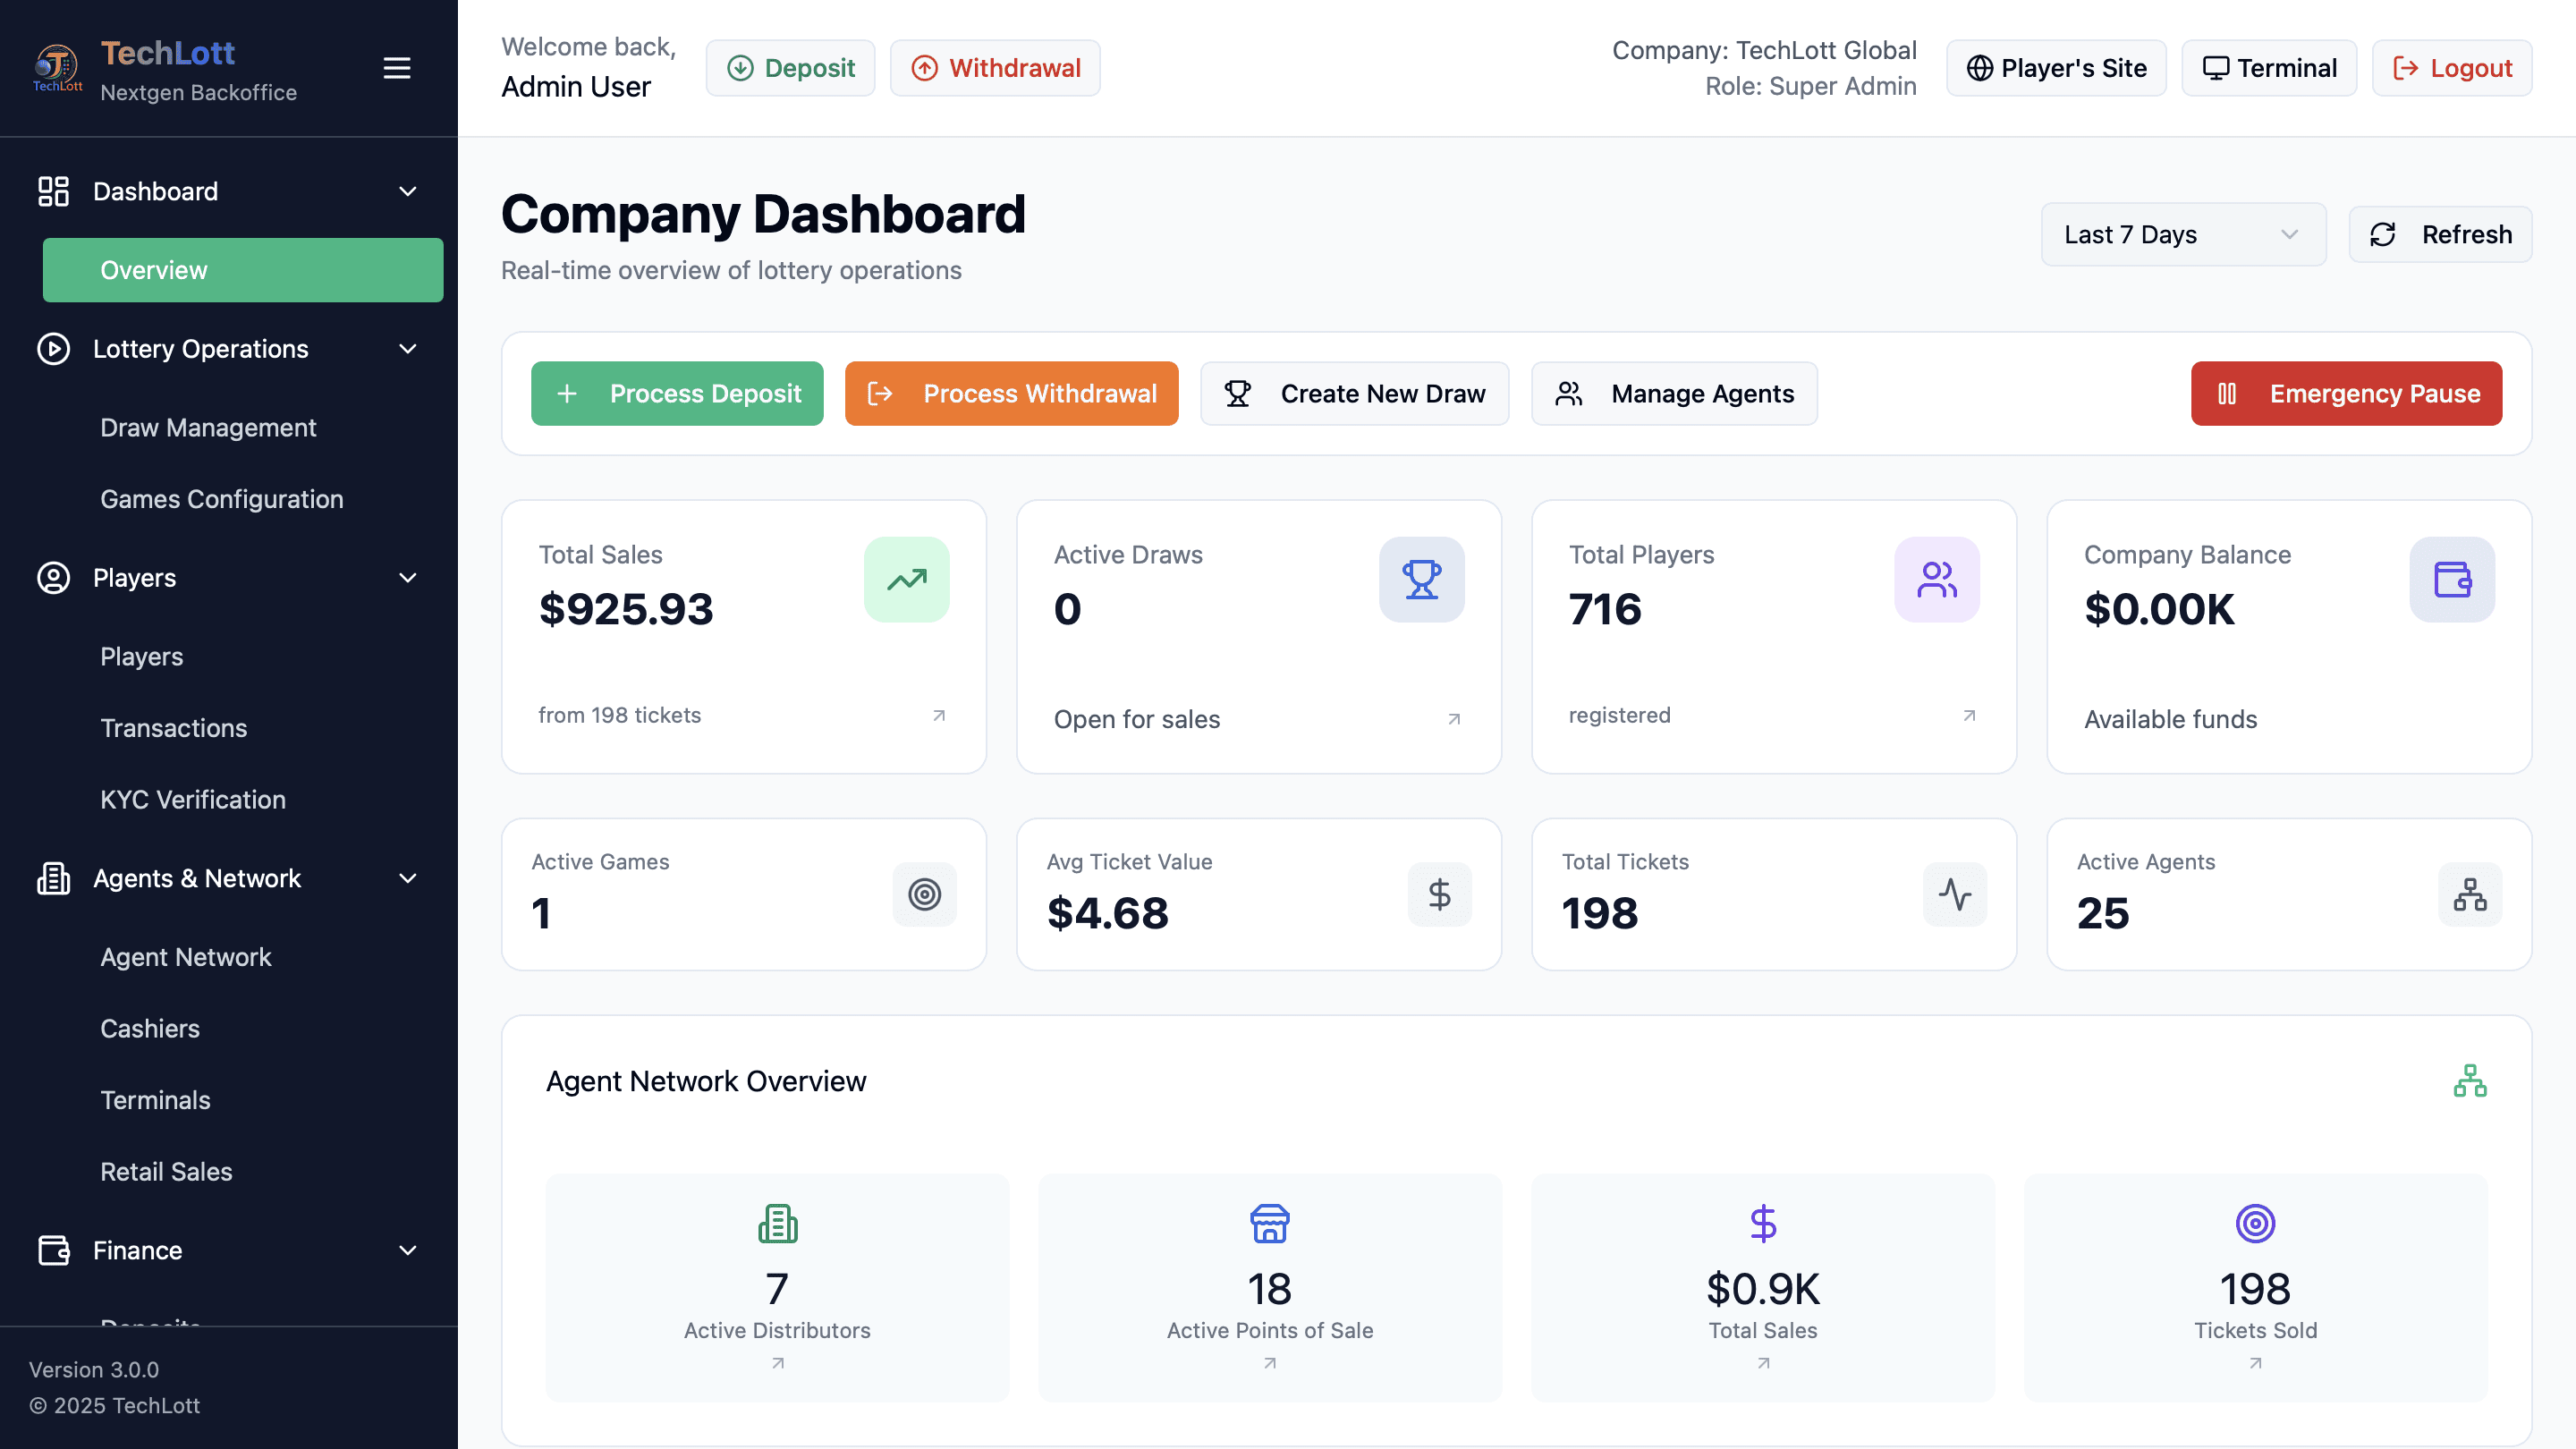The height and width of the screenshot is (1449, 2576).
Task: Click the Total Tickets activity pulse icon
Action: tap(1954, 894)
